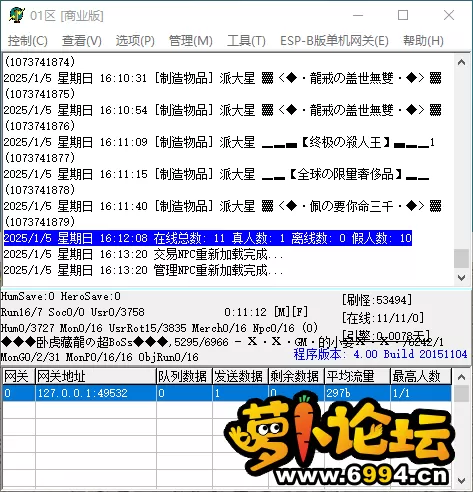This screenshot has width=473, height=492.
Task: Click the MonG0/2/31 MonP0/16/16 status line
Action: (x=100, y=357)
